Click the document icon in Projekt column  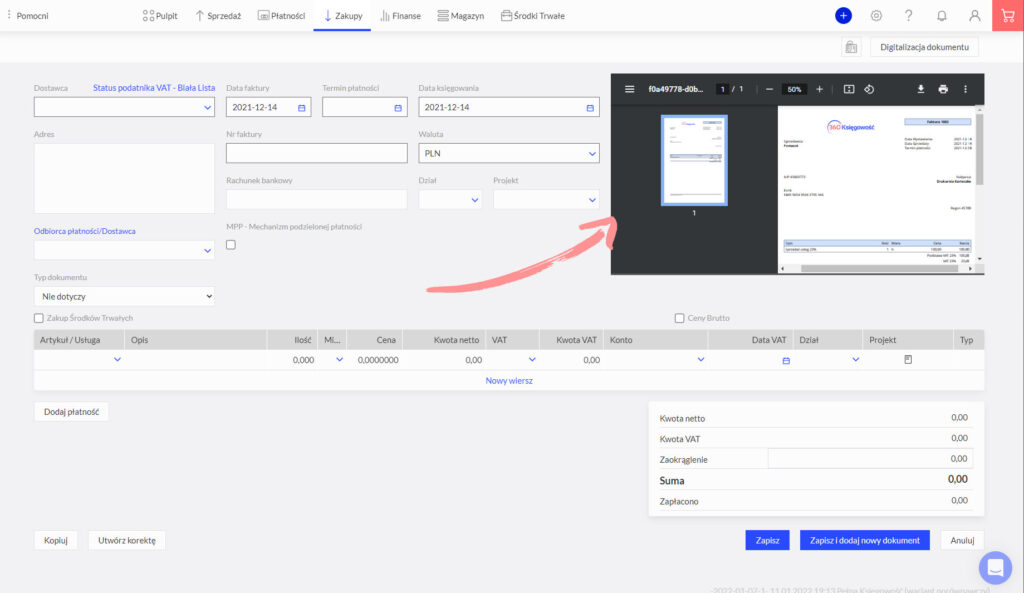point(908,360)
